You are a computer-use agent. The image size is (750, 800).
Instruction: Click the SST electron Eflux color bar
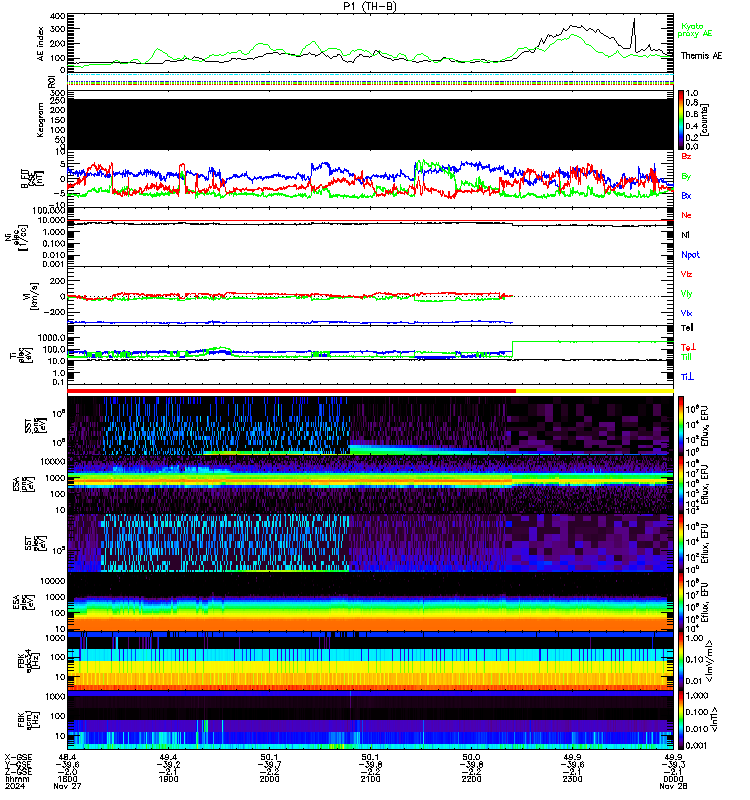[x=681, y=543]
